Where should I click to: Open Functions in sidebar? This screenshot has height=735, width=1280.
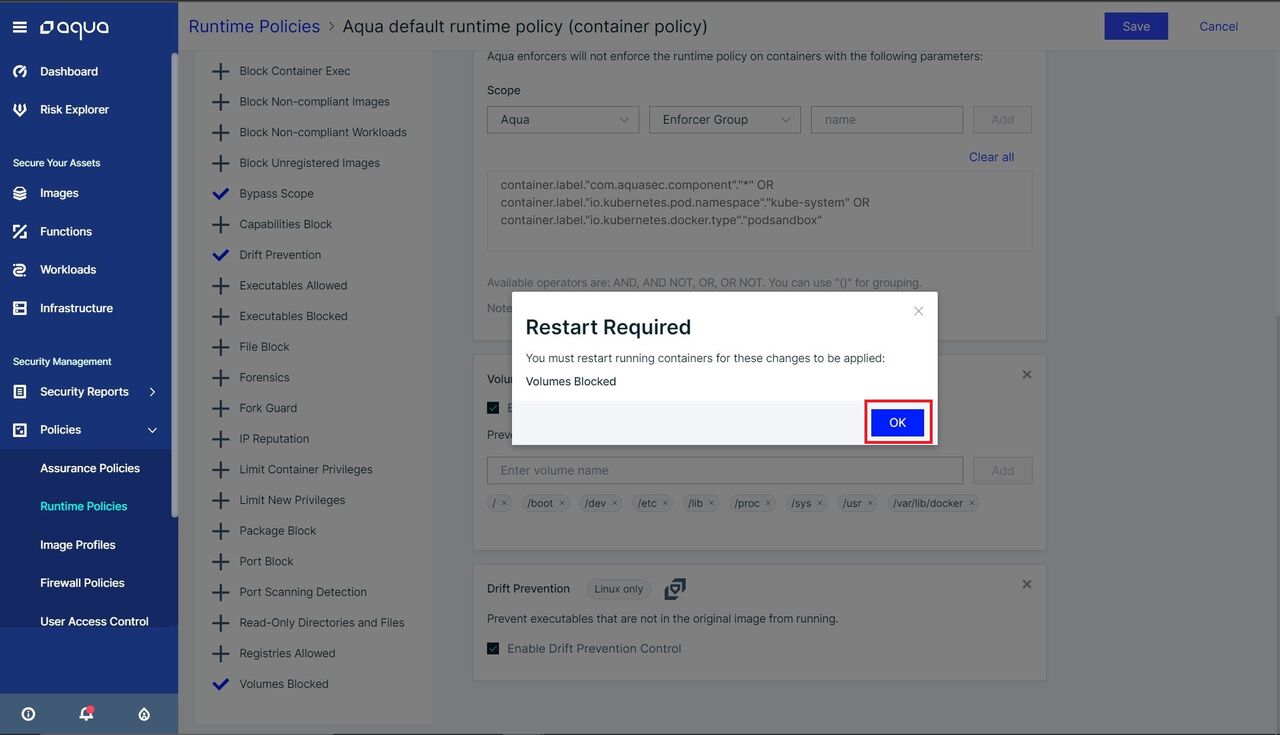(x=66, y=232)
